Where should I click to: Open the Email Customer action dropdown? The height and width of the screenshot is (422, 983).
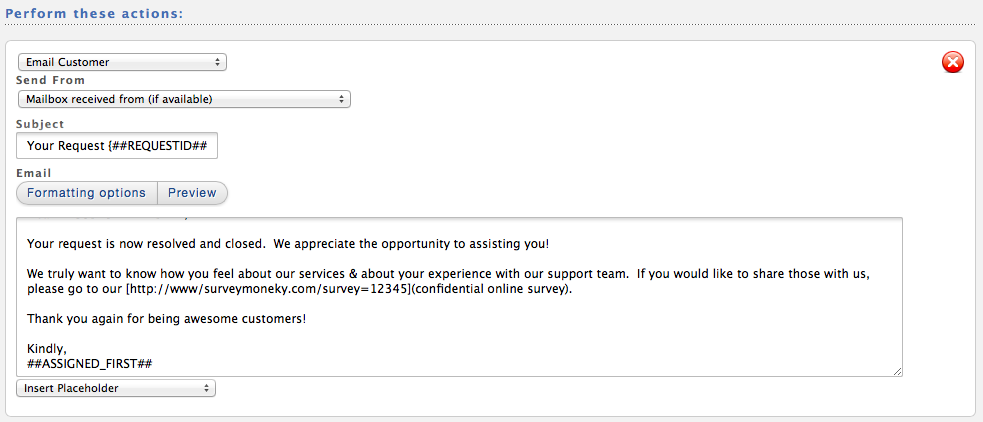coord(122,62)
